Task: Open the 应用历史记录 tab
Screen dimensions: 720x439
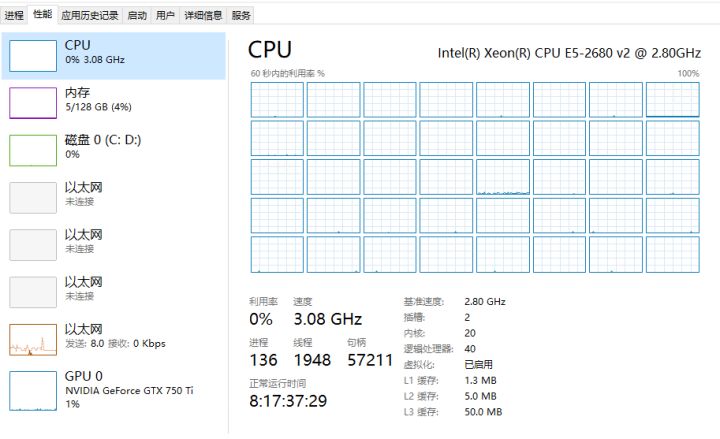Action: point(90,15)
